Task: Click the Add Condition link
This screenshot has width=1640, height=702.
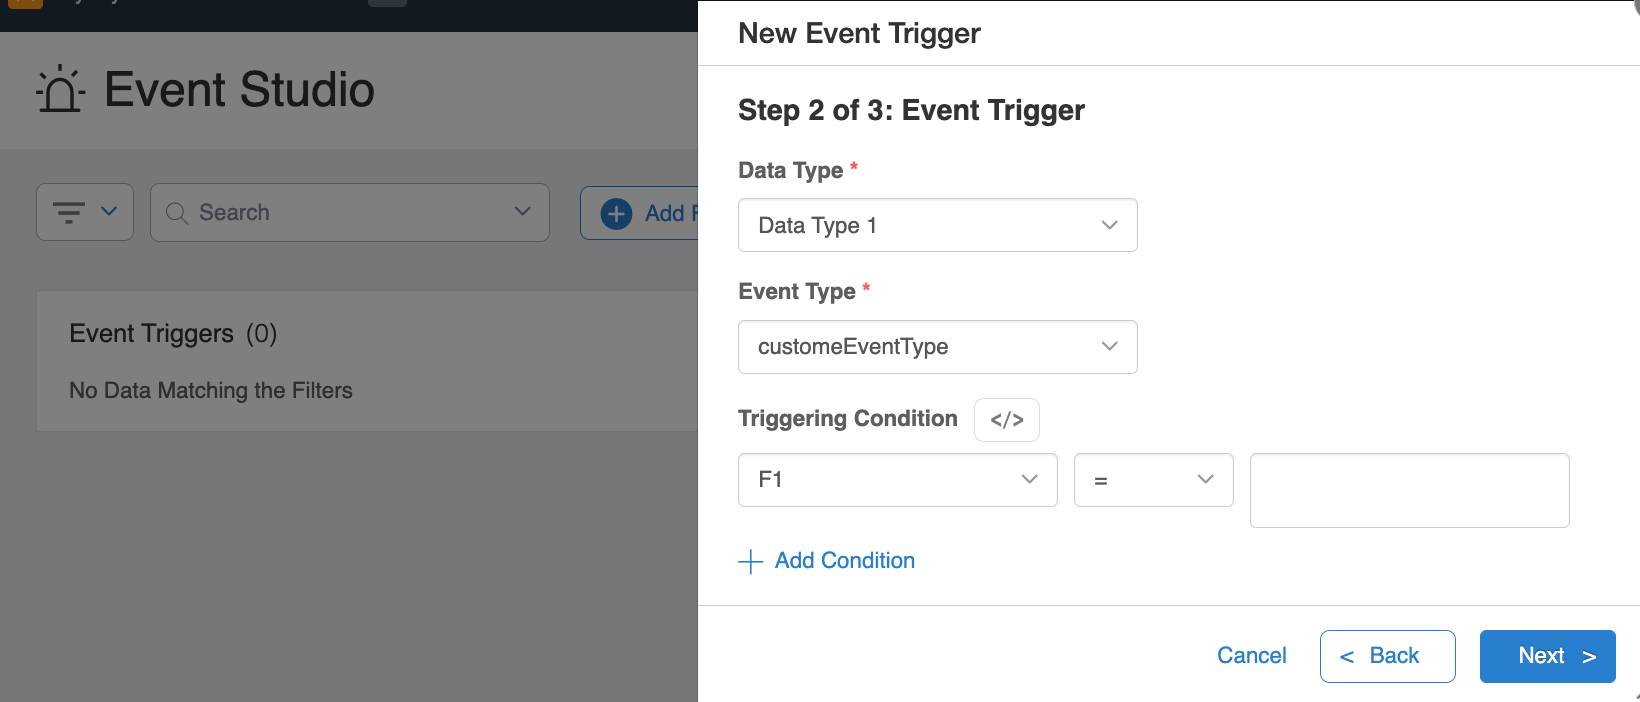Action: (x=844, y=561)
